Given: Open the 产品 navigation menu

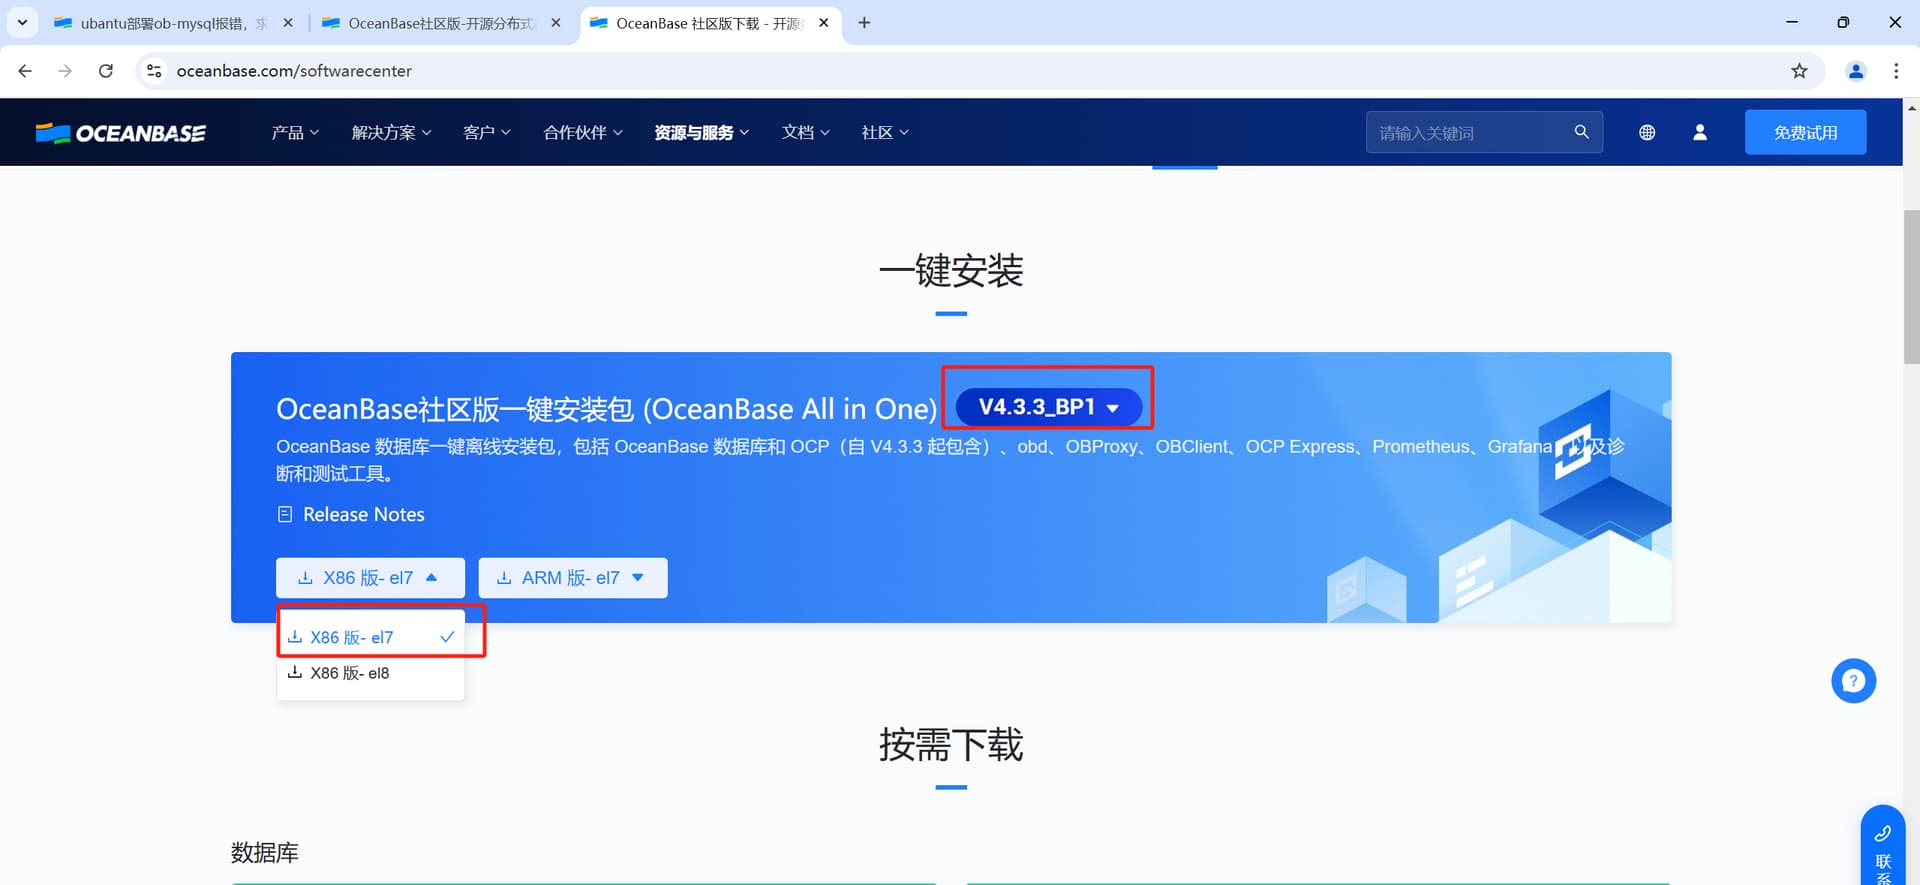Looking at the screenshot, I should click(x=294, y=132).
